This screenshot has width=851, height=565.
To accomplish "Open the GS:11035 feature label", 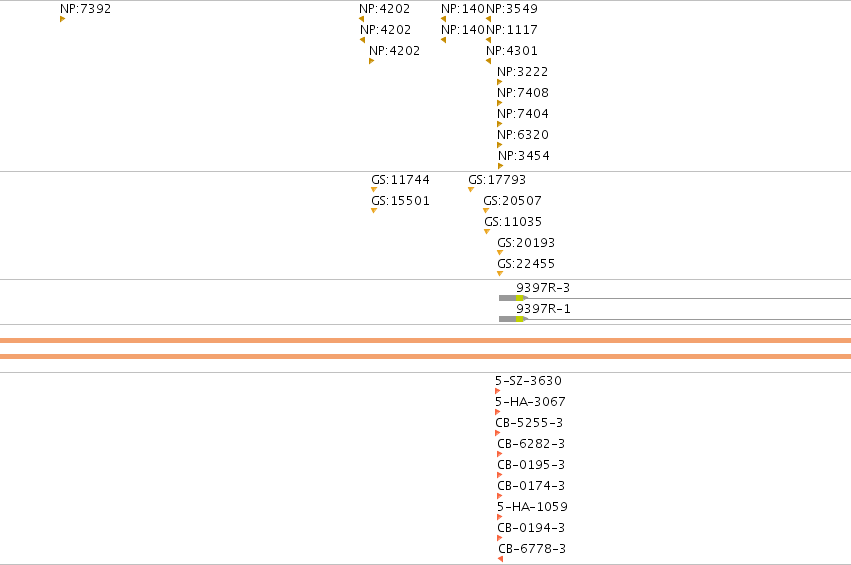I will [513, 222].
